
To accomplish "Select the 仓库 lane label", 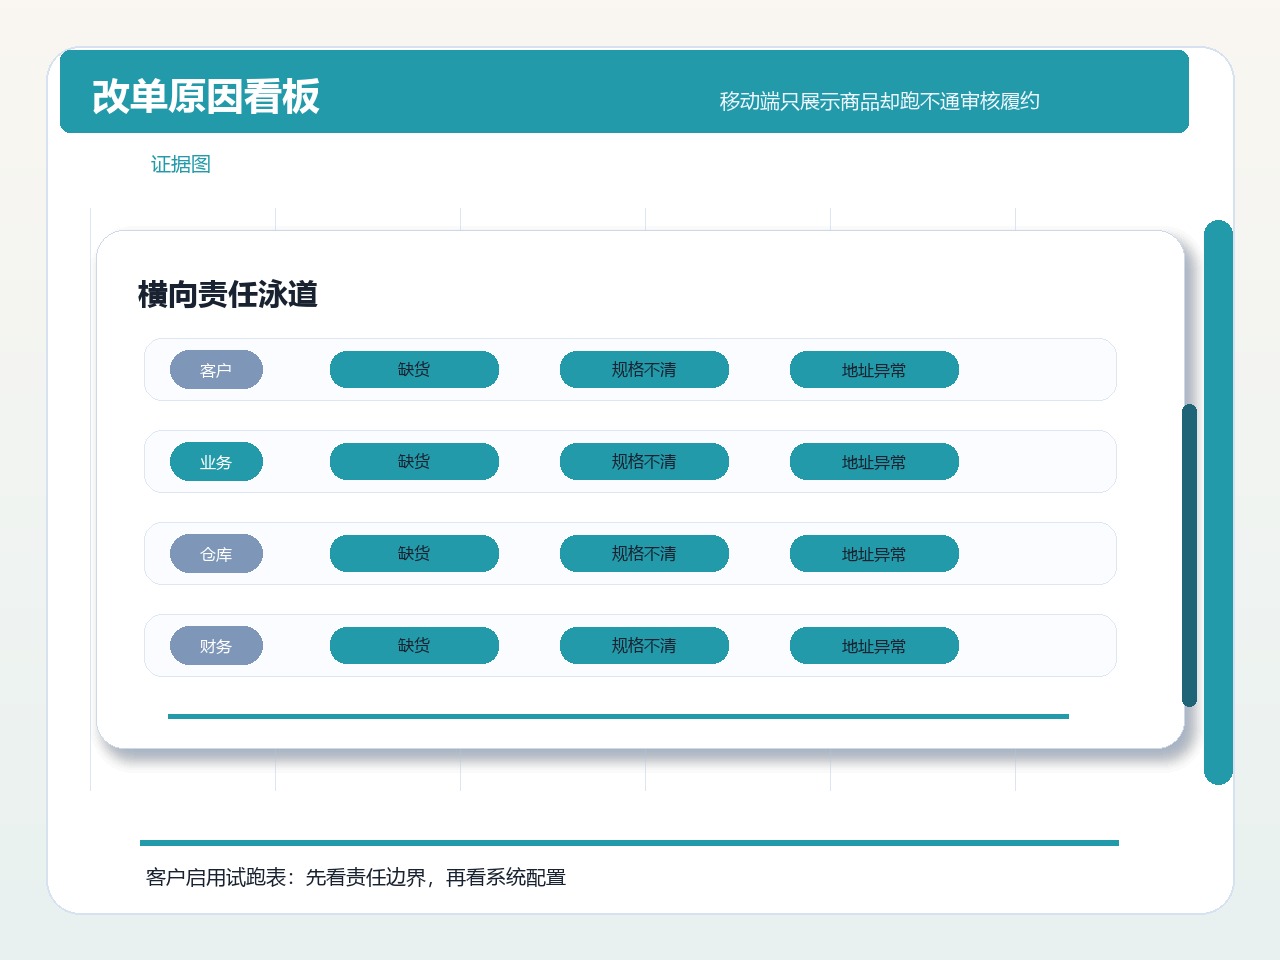I will (216, 554).
